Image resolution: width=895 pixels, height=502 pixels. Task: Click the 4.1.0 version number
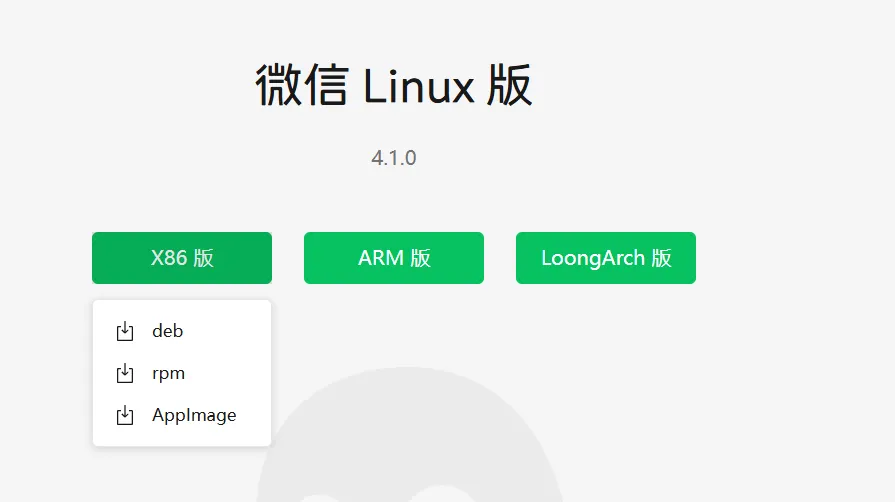tap(394, 158)
